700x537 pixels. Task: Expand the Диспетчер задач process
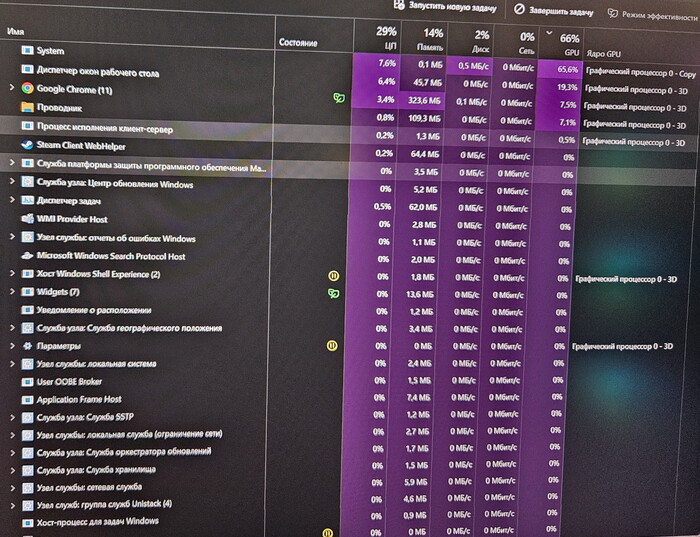tap(12, 200)
